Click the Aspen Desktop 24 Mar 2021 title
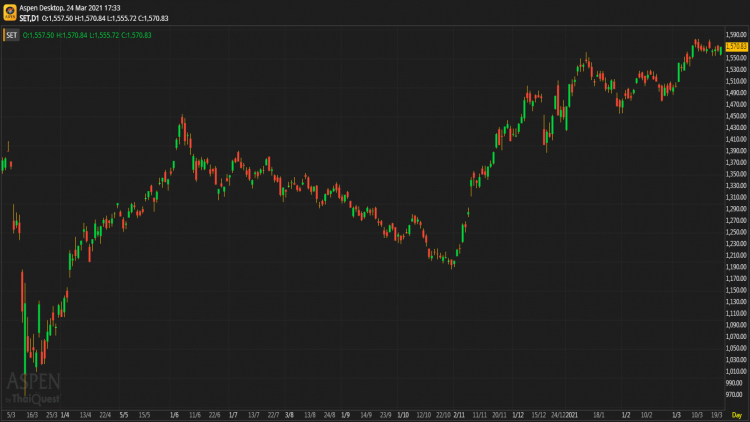Viewport: 750px width, 422px height. point(70,8)
